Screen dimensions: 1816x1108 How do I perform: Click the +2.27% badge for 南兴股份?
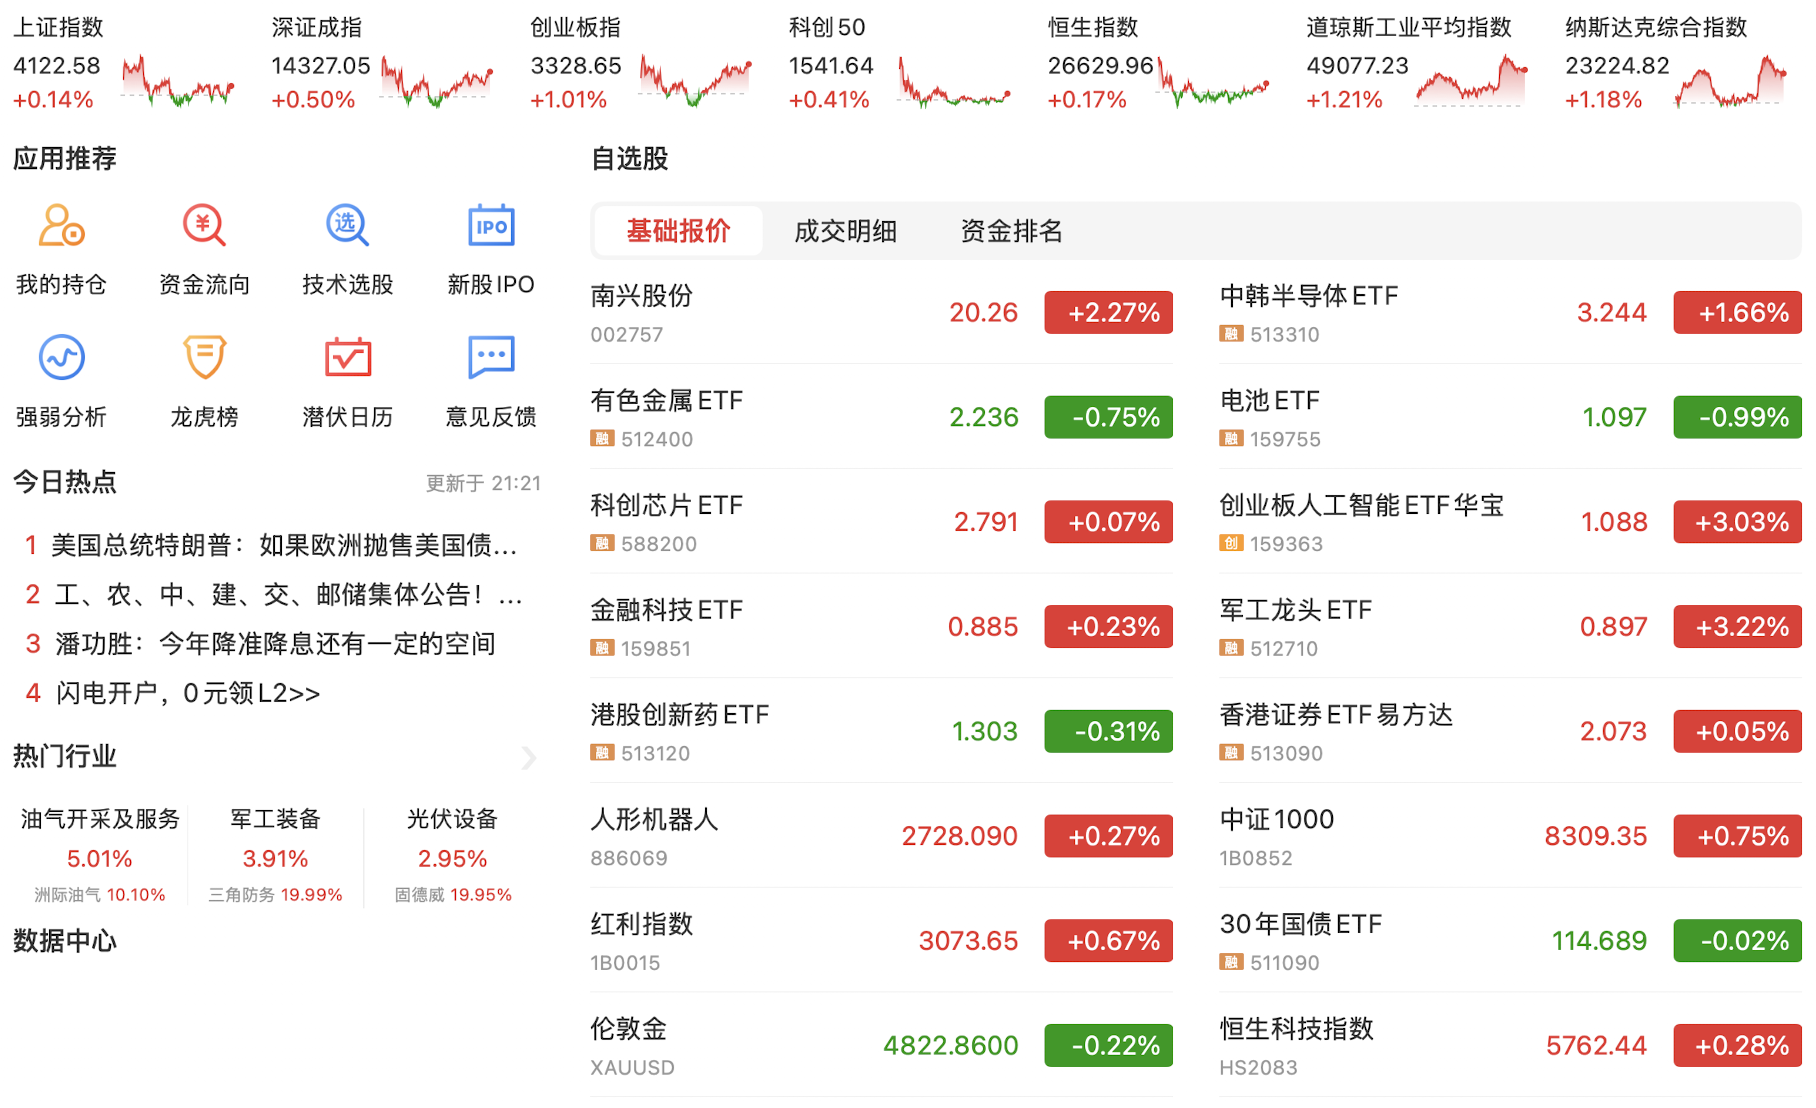click(1108, 313)
